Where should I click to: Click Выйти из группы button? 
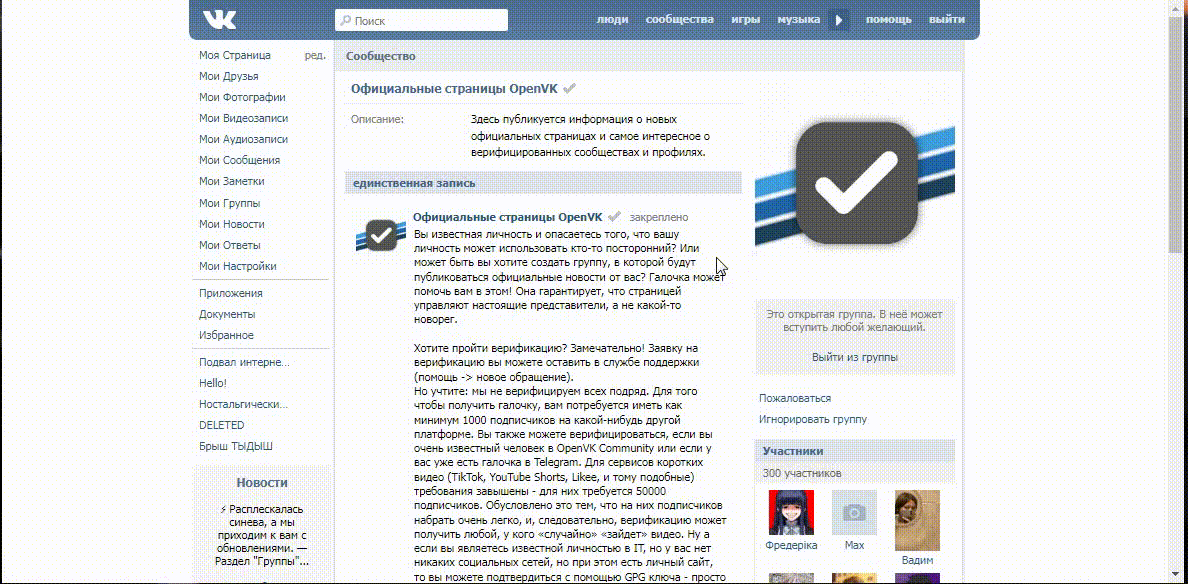coord(855,357)
